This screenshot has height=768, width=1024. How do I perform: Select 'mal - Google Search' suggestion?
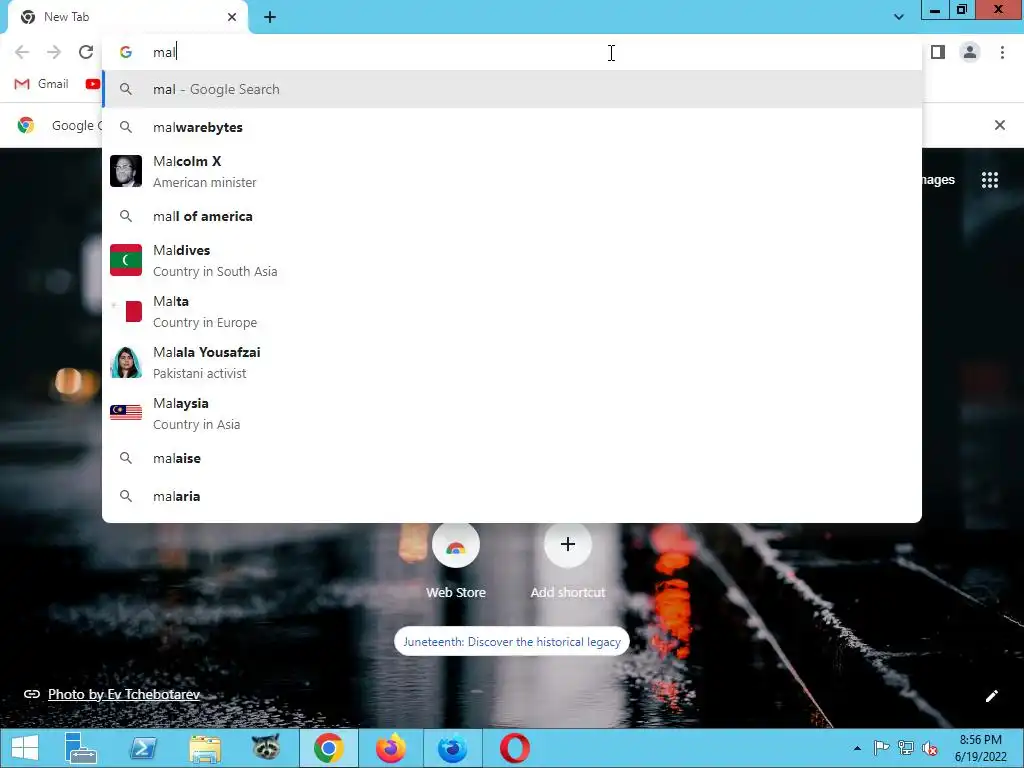coord(512,89)
